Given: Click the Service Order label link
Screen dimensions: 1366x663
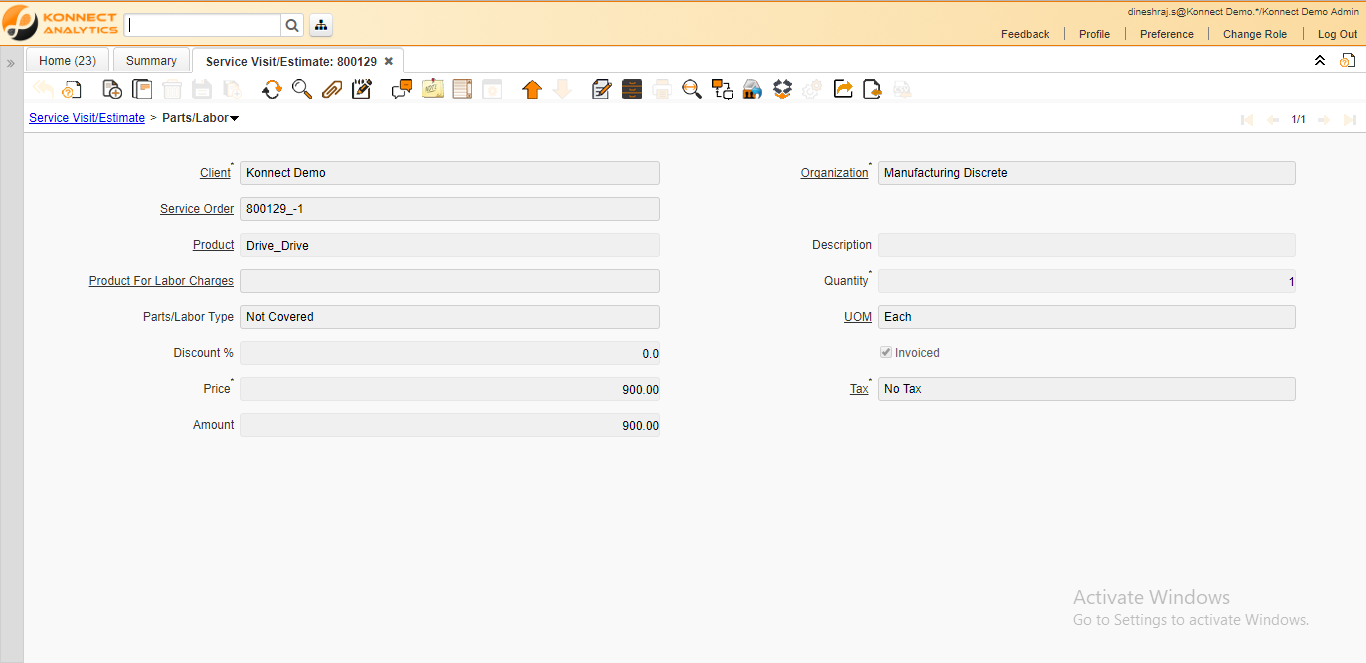Looking at the screenshot, I should pos(197,209).
